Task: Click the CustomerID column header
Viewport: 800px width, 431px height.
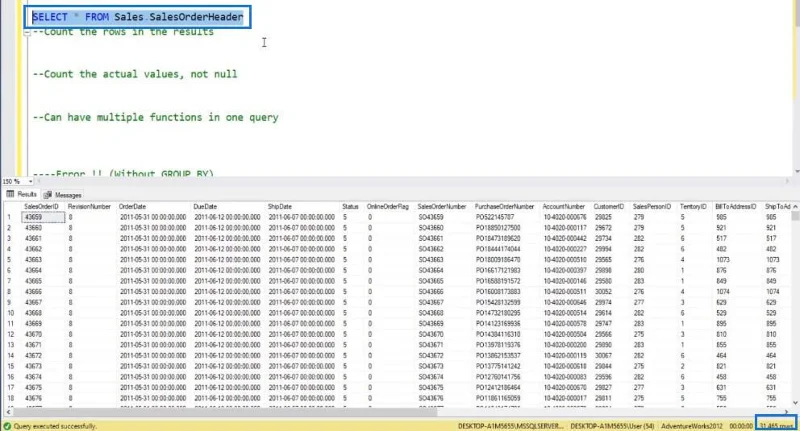Action: tap(609, 207)
